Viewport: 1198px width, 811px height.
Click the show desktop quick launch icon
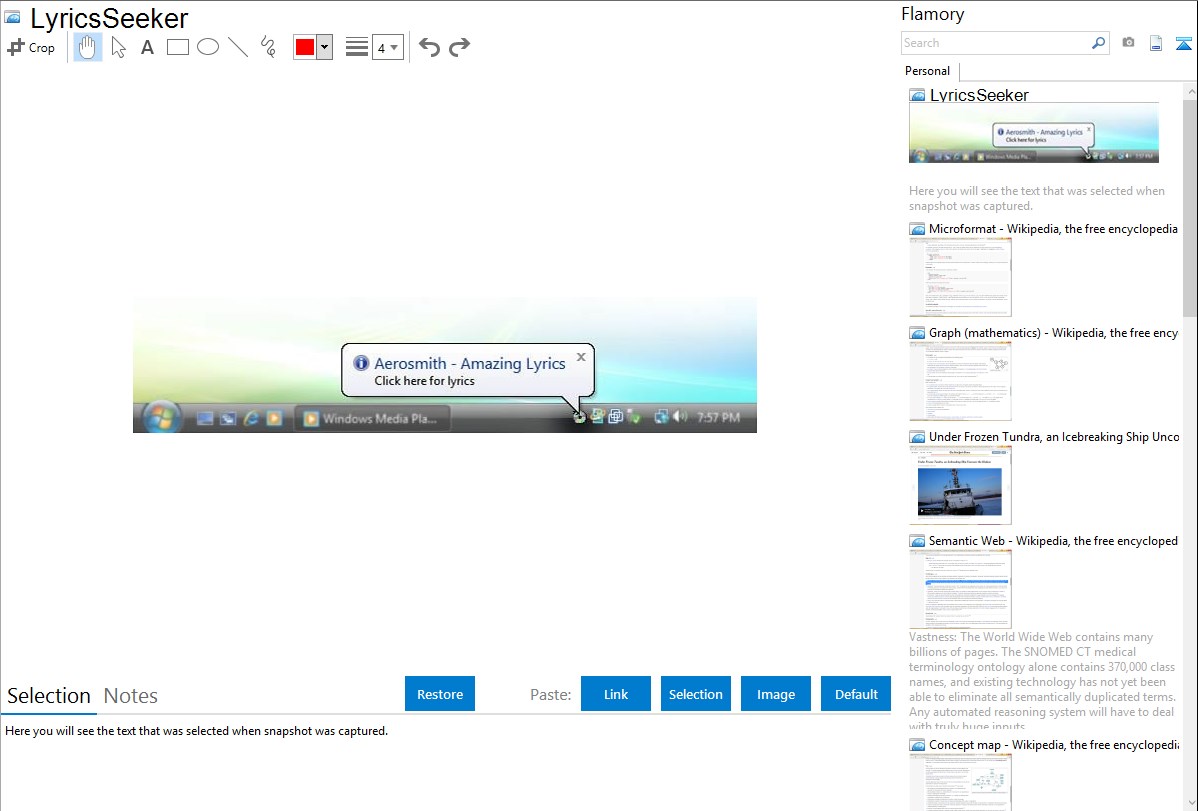tap(205, 418)
